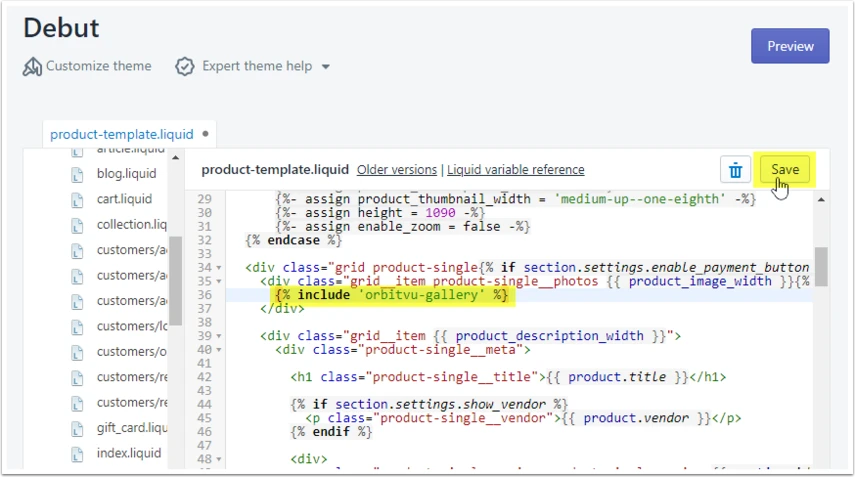
Task: Save the product-template.liquid file
Action: [x=785, y=170]
